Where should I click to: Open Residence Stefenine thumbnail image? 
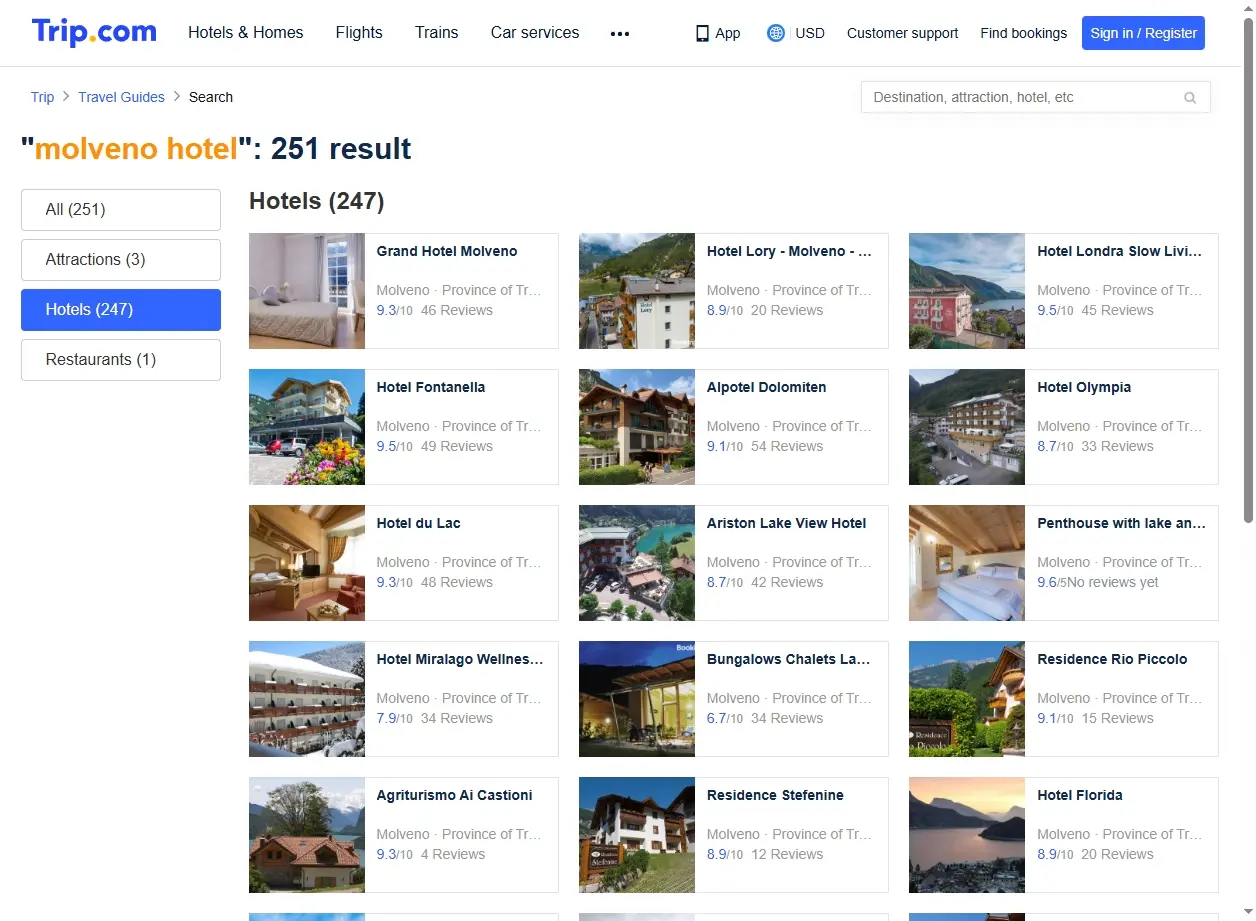click(x=637, y=835)
